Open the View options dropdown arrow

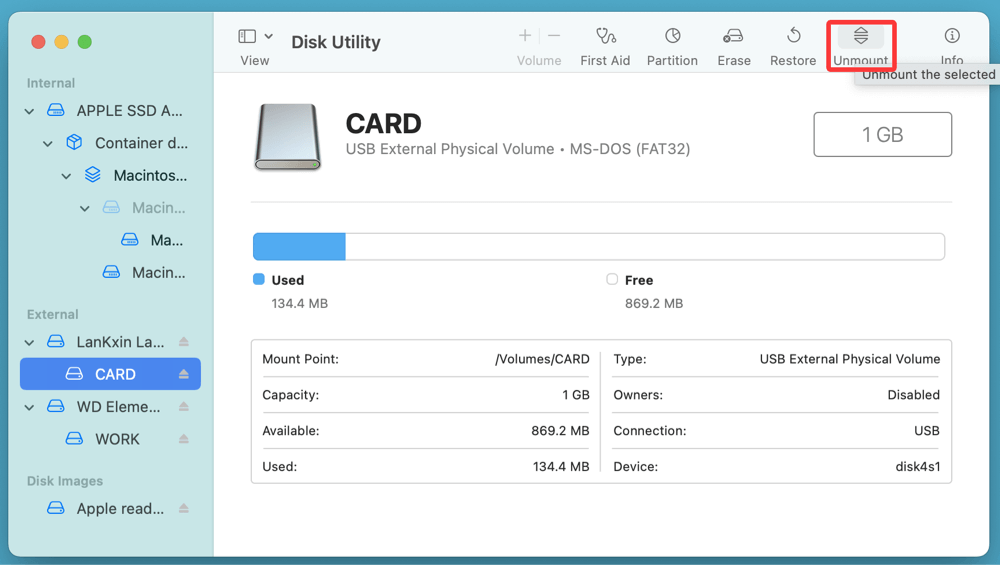pos(269,36)
